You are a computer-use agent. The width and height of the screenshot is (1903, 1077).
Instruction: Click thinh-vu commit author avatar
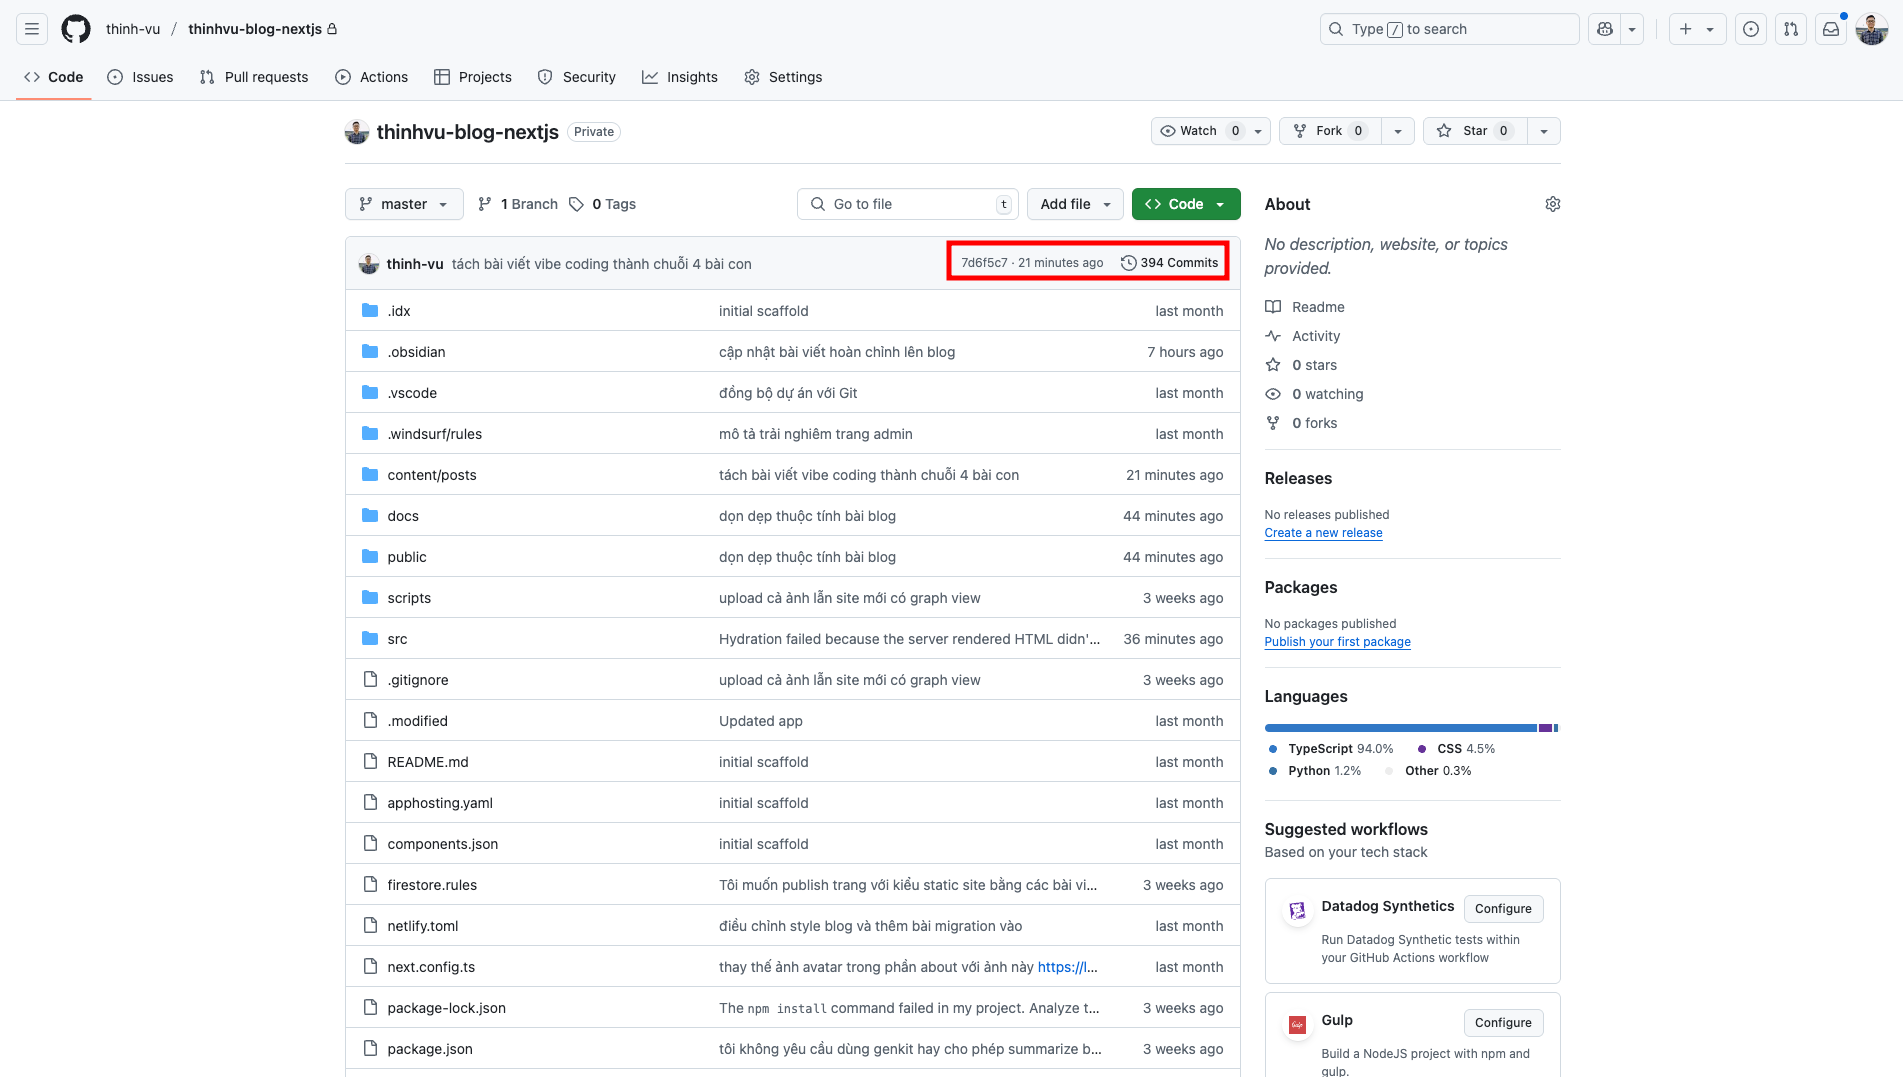(369, 263)
